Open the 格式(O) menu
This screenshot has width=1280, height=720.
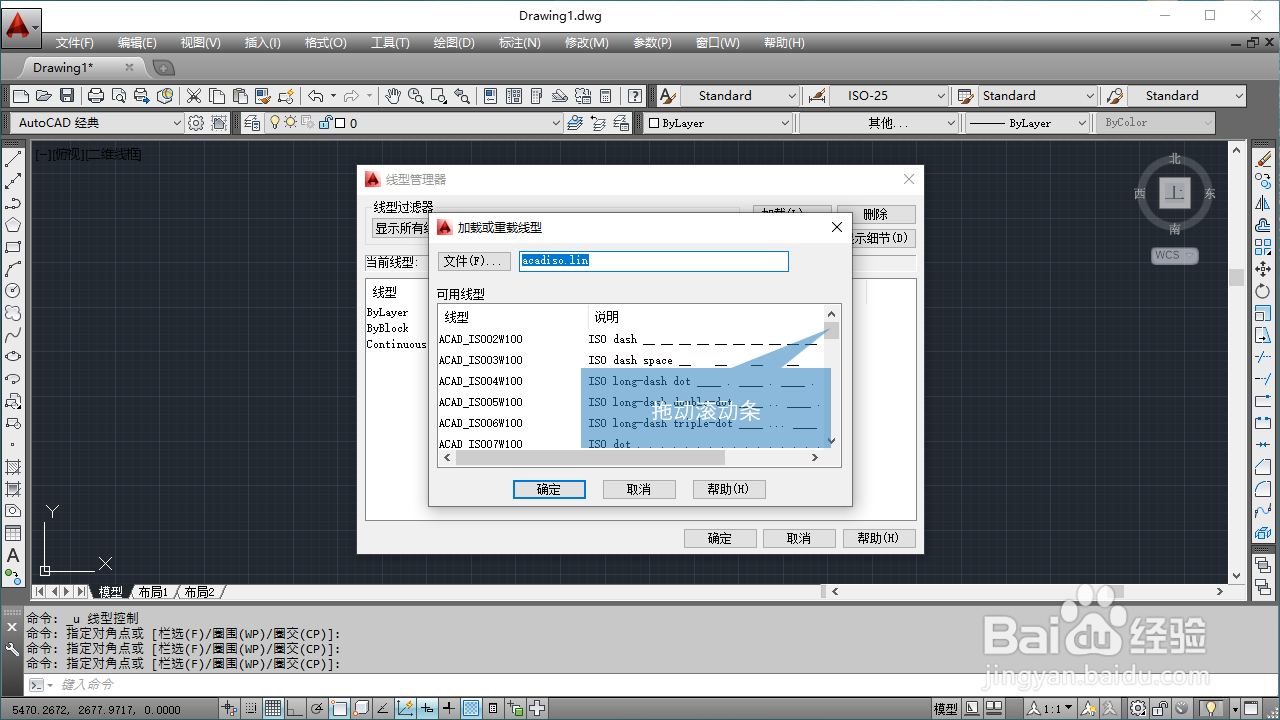[x=325, y=43]
